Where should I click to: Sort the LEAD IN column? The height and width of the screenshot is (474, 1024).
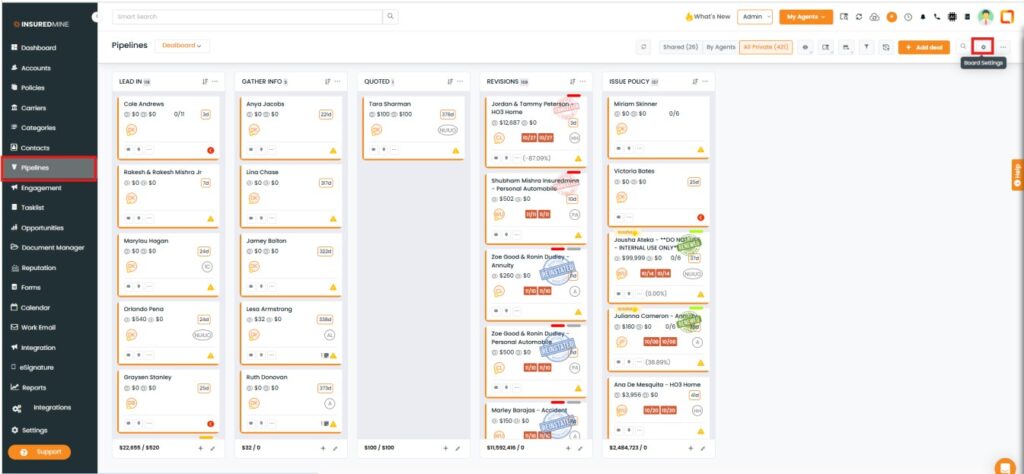click(205, 82)
